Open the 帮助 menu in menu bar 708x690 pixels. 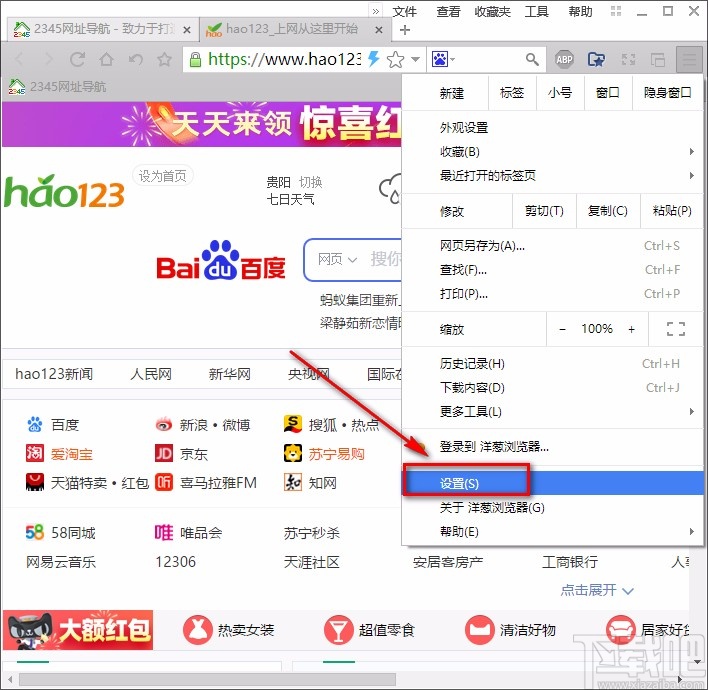tap(580, 11)
